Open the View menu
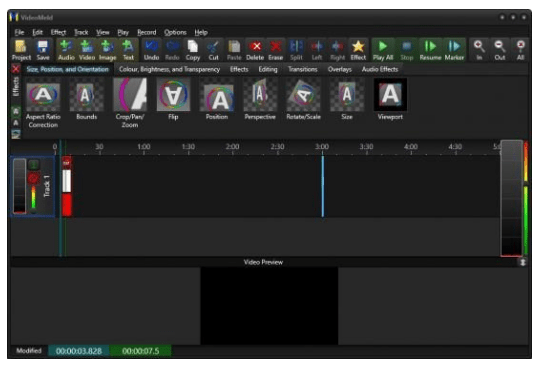Image resolution: width=536 pixels, height=367 pixels. tap(102, 32)
